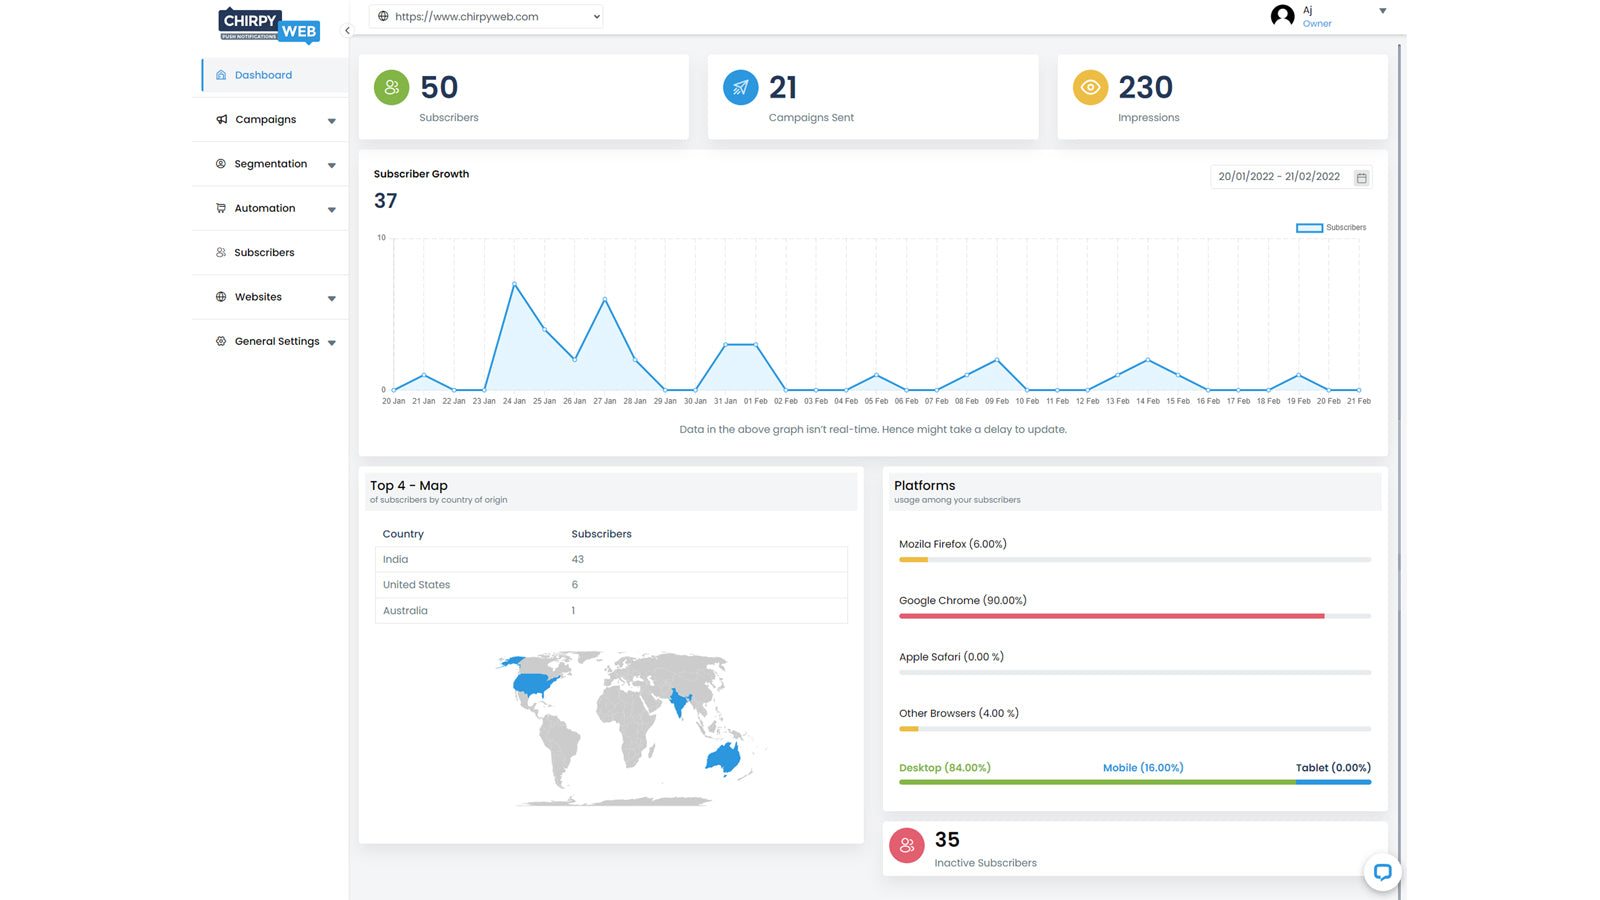The height and width of the screenshot is (900, 1600).
Task: Click the pink Inactive Subscribers icon
Action: coord(907,845)
